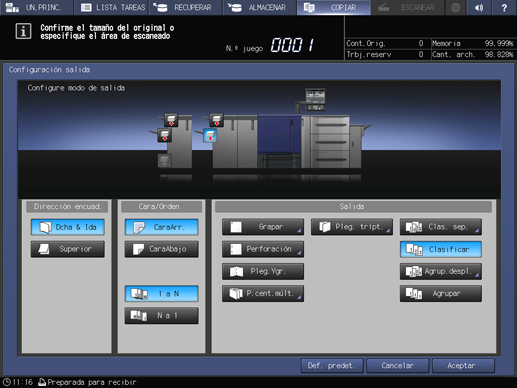Click the Salida section header
This screenshot has width=517, height=388.
tap(353, 207)
